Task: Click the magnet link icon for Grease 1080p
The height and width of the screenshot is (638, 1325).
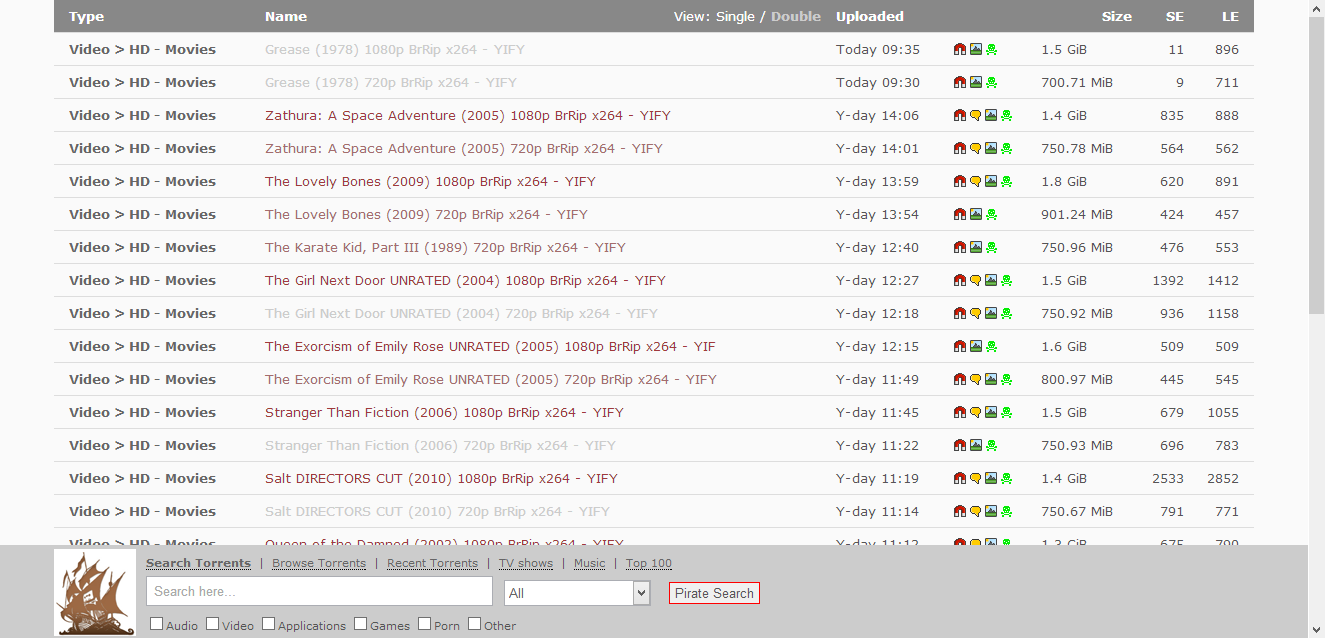Action: tap(960, 49)
